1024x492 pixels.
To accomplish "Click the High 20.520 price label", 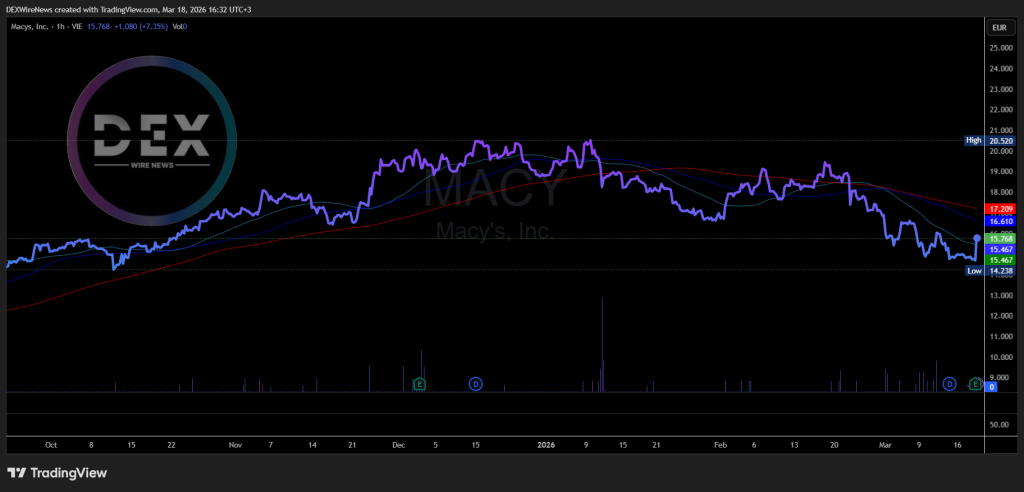I will point(990,140).
